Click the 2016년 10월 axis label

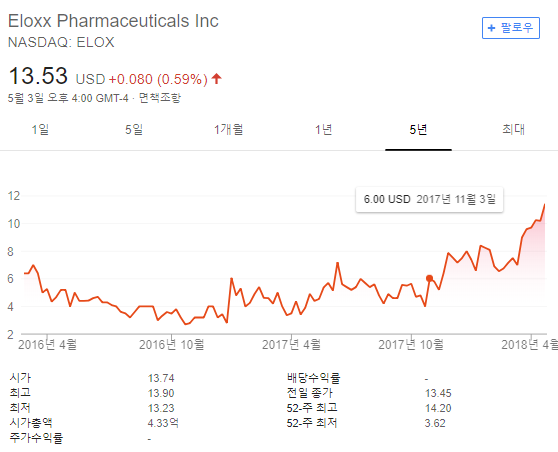172,345
